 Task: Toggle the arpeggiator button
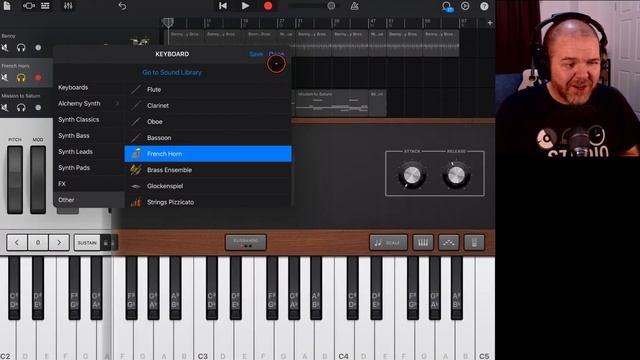coord(449,242)
